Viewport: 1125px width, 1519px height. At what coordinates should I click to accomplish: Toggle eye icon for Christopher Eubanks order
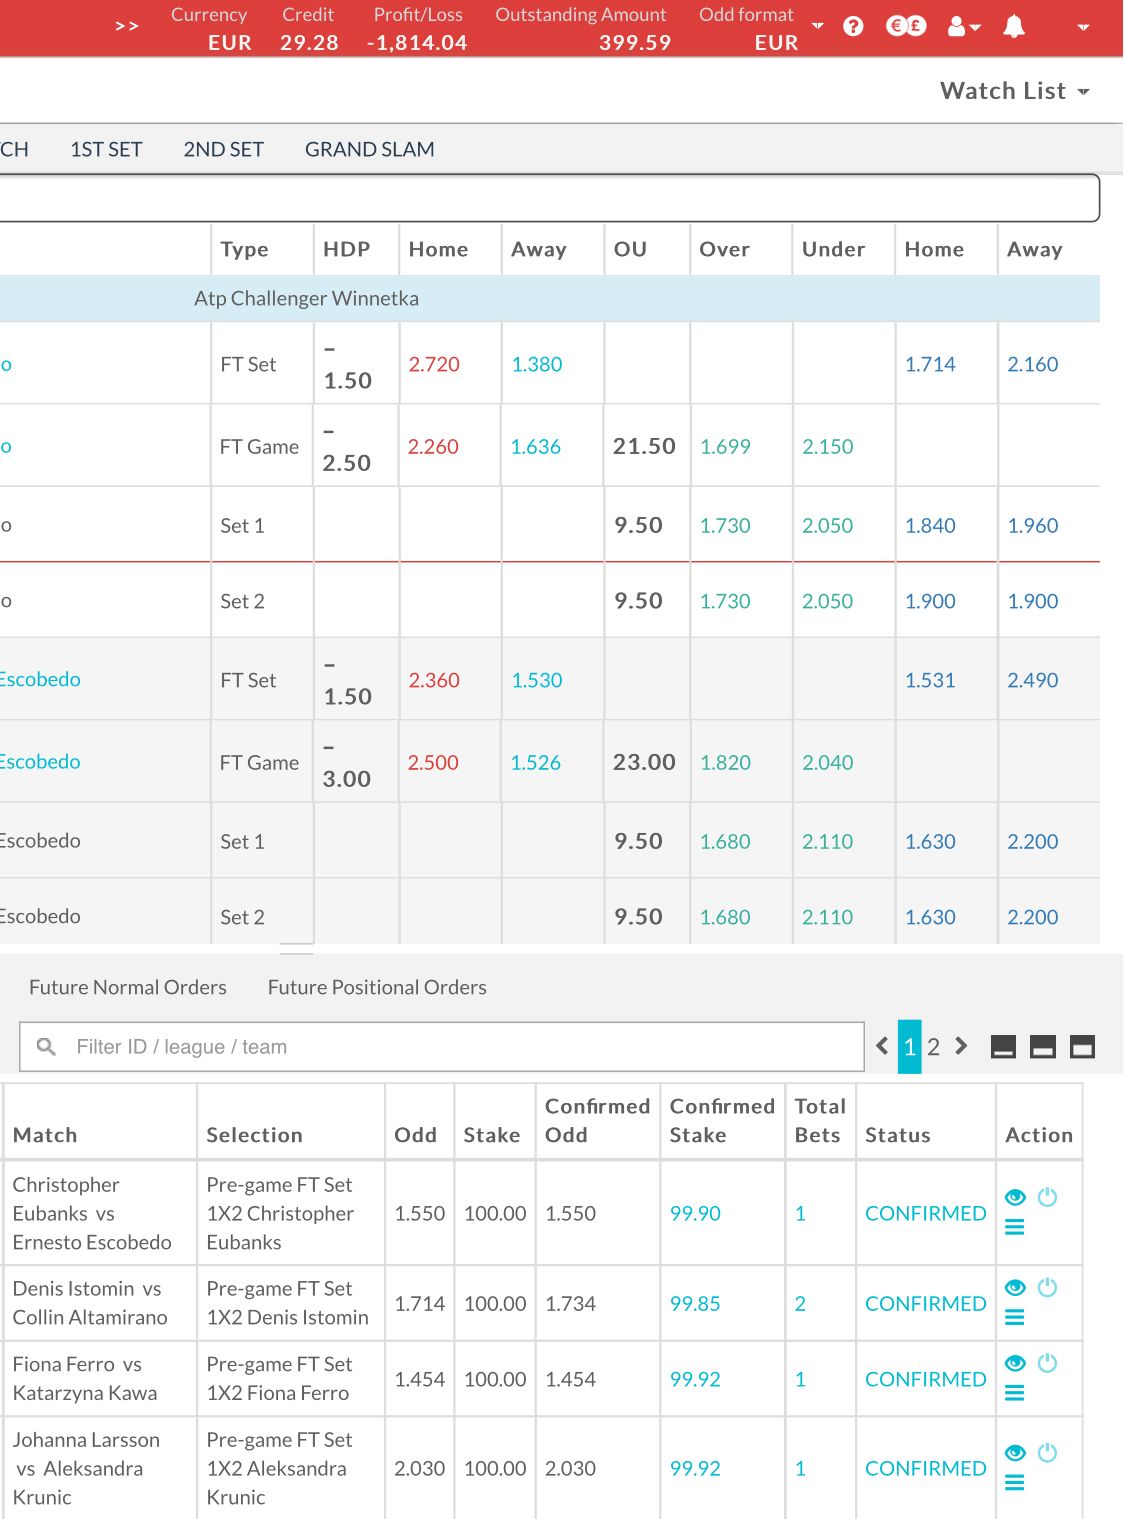click(x=1015, y=1197)
